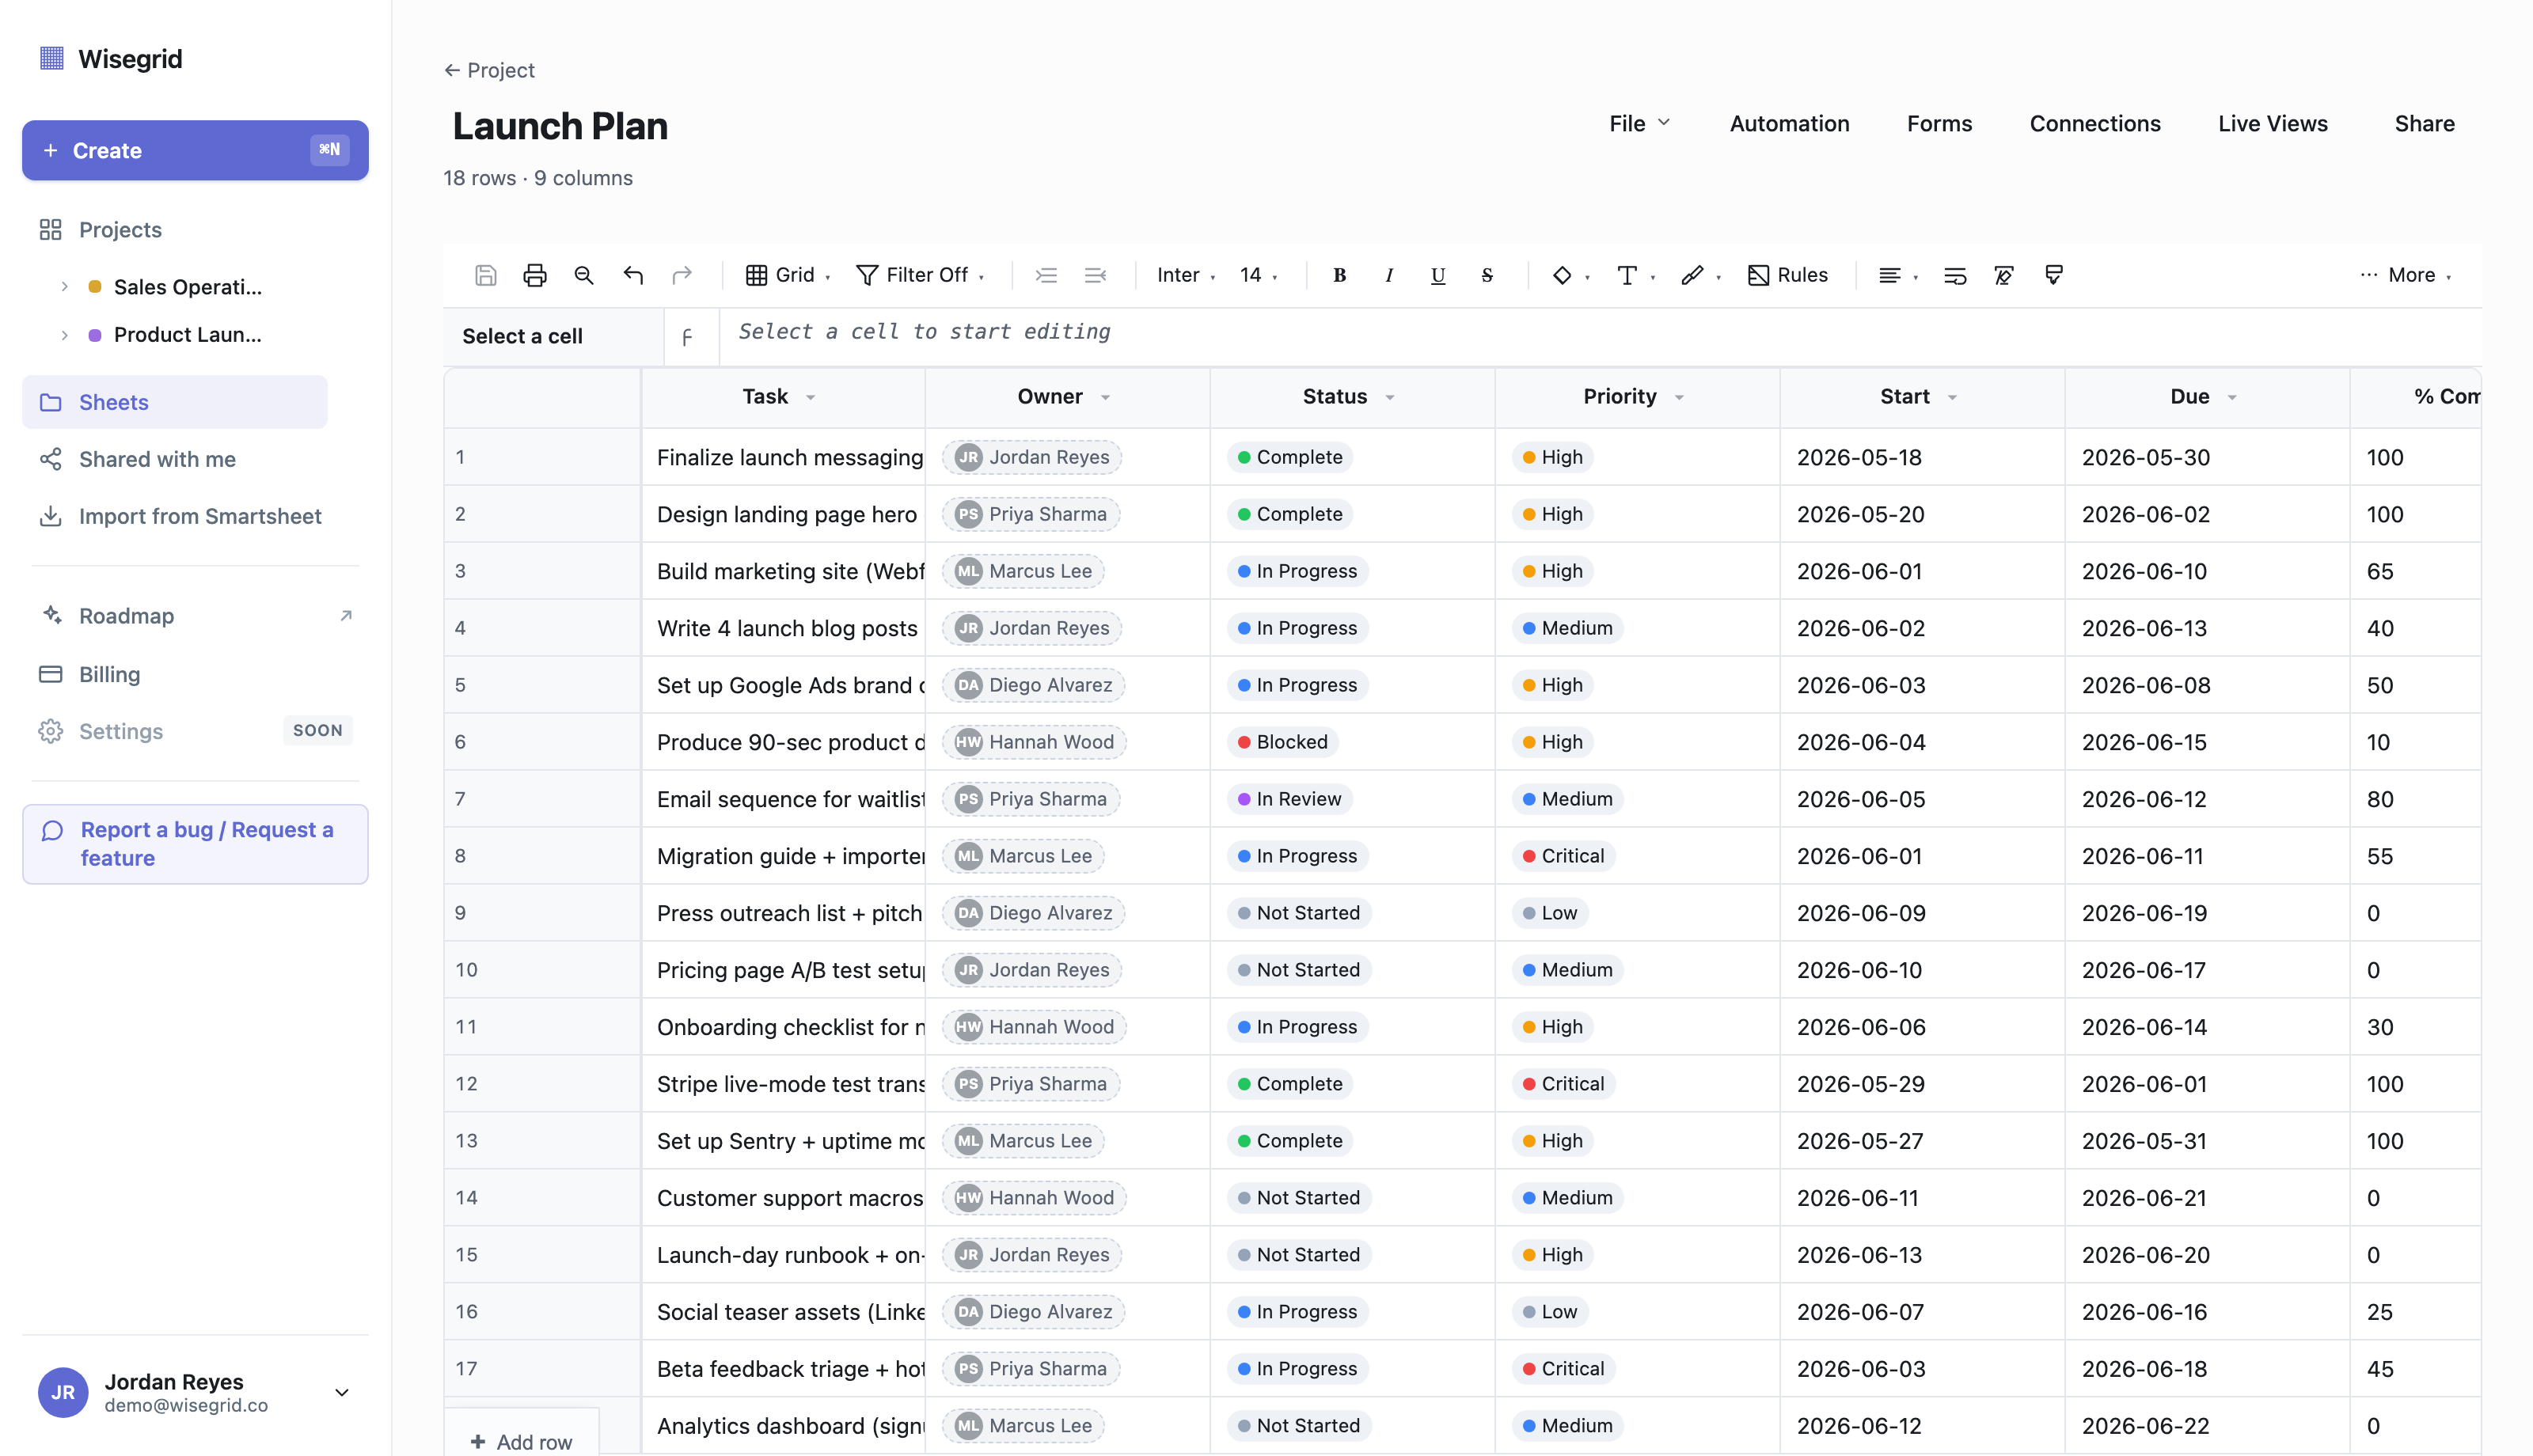
Task: Open the text alignment dropdown
Action: [1897, 275]
